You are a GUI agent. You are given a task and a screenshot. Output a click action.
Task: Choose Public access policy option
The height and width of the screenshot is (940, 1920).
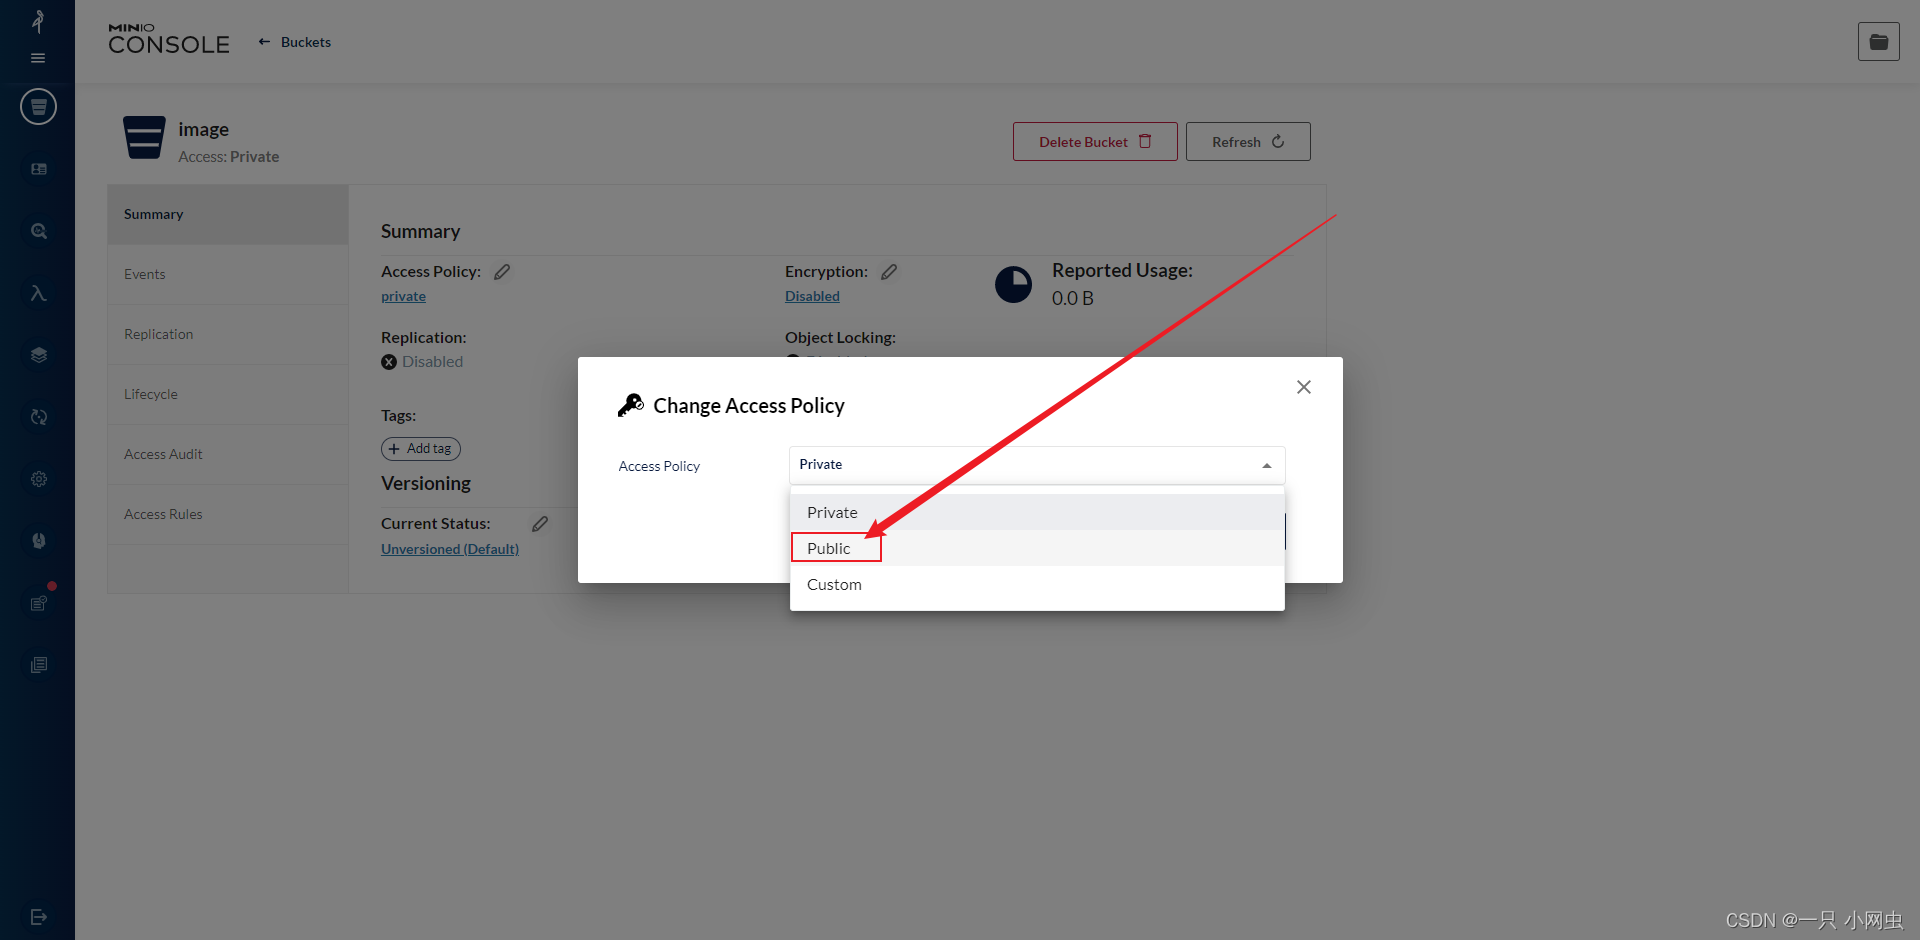coord(1037,548)
